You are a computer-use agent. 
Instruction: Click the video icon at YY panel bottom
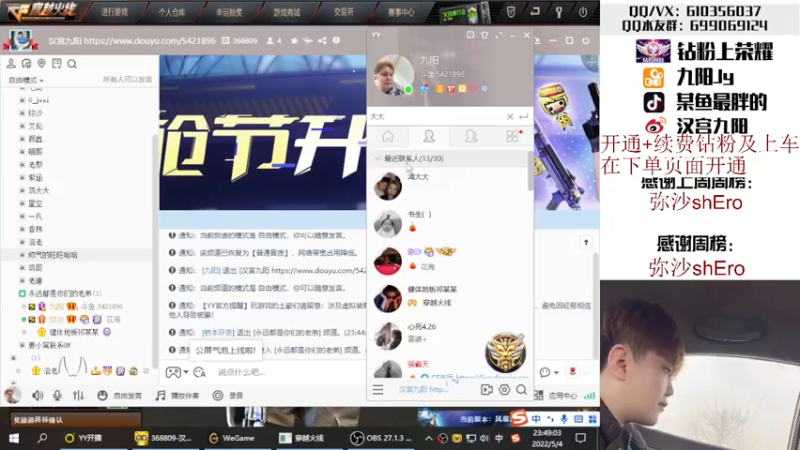pyautogui.click(x=487, y=390)
